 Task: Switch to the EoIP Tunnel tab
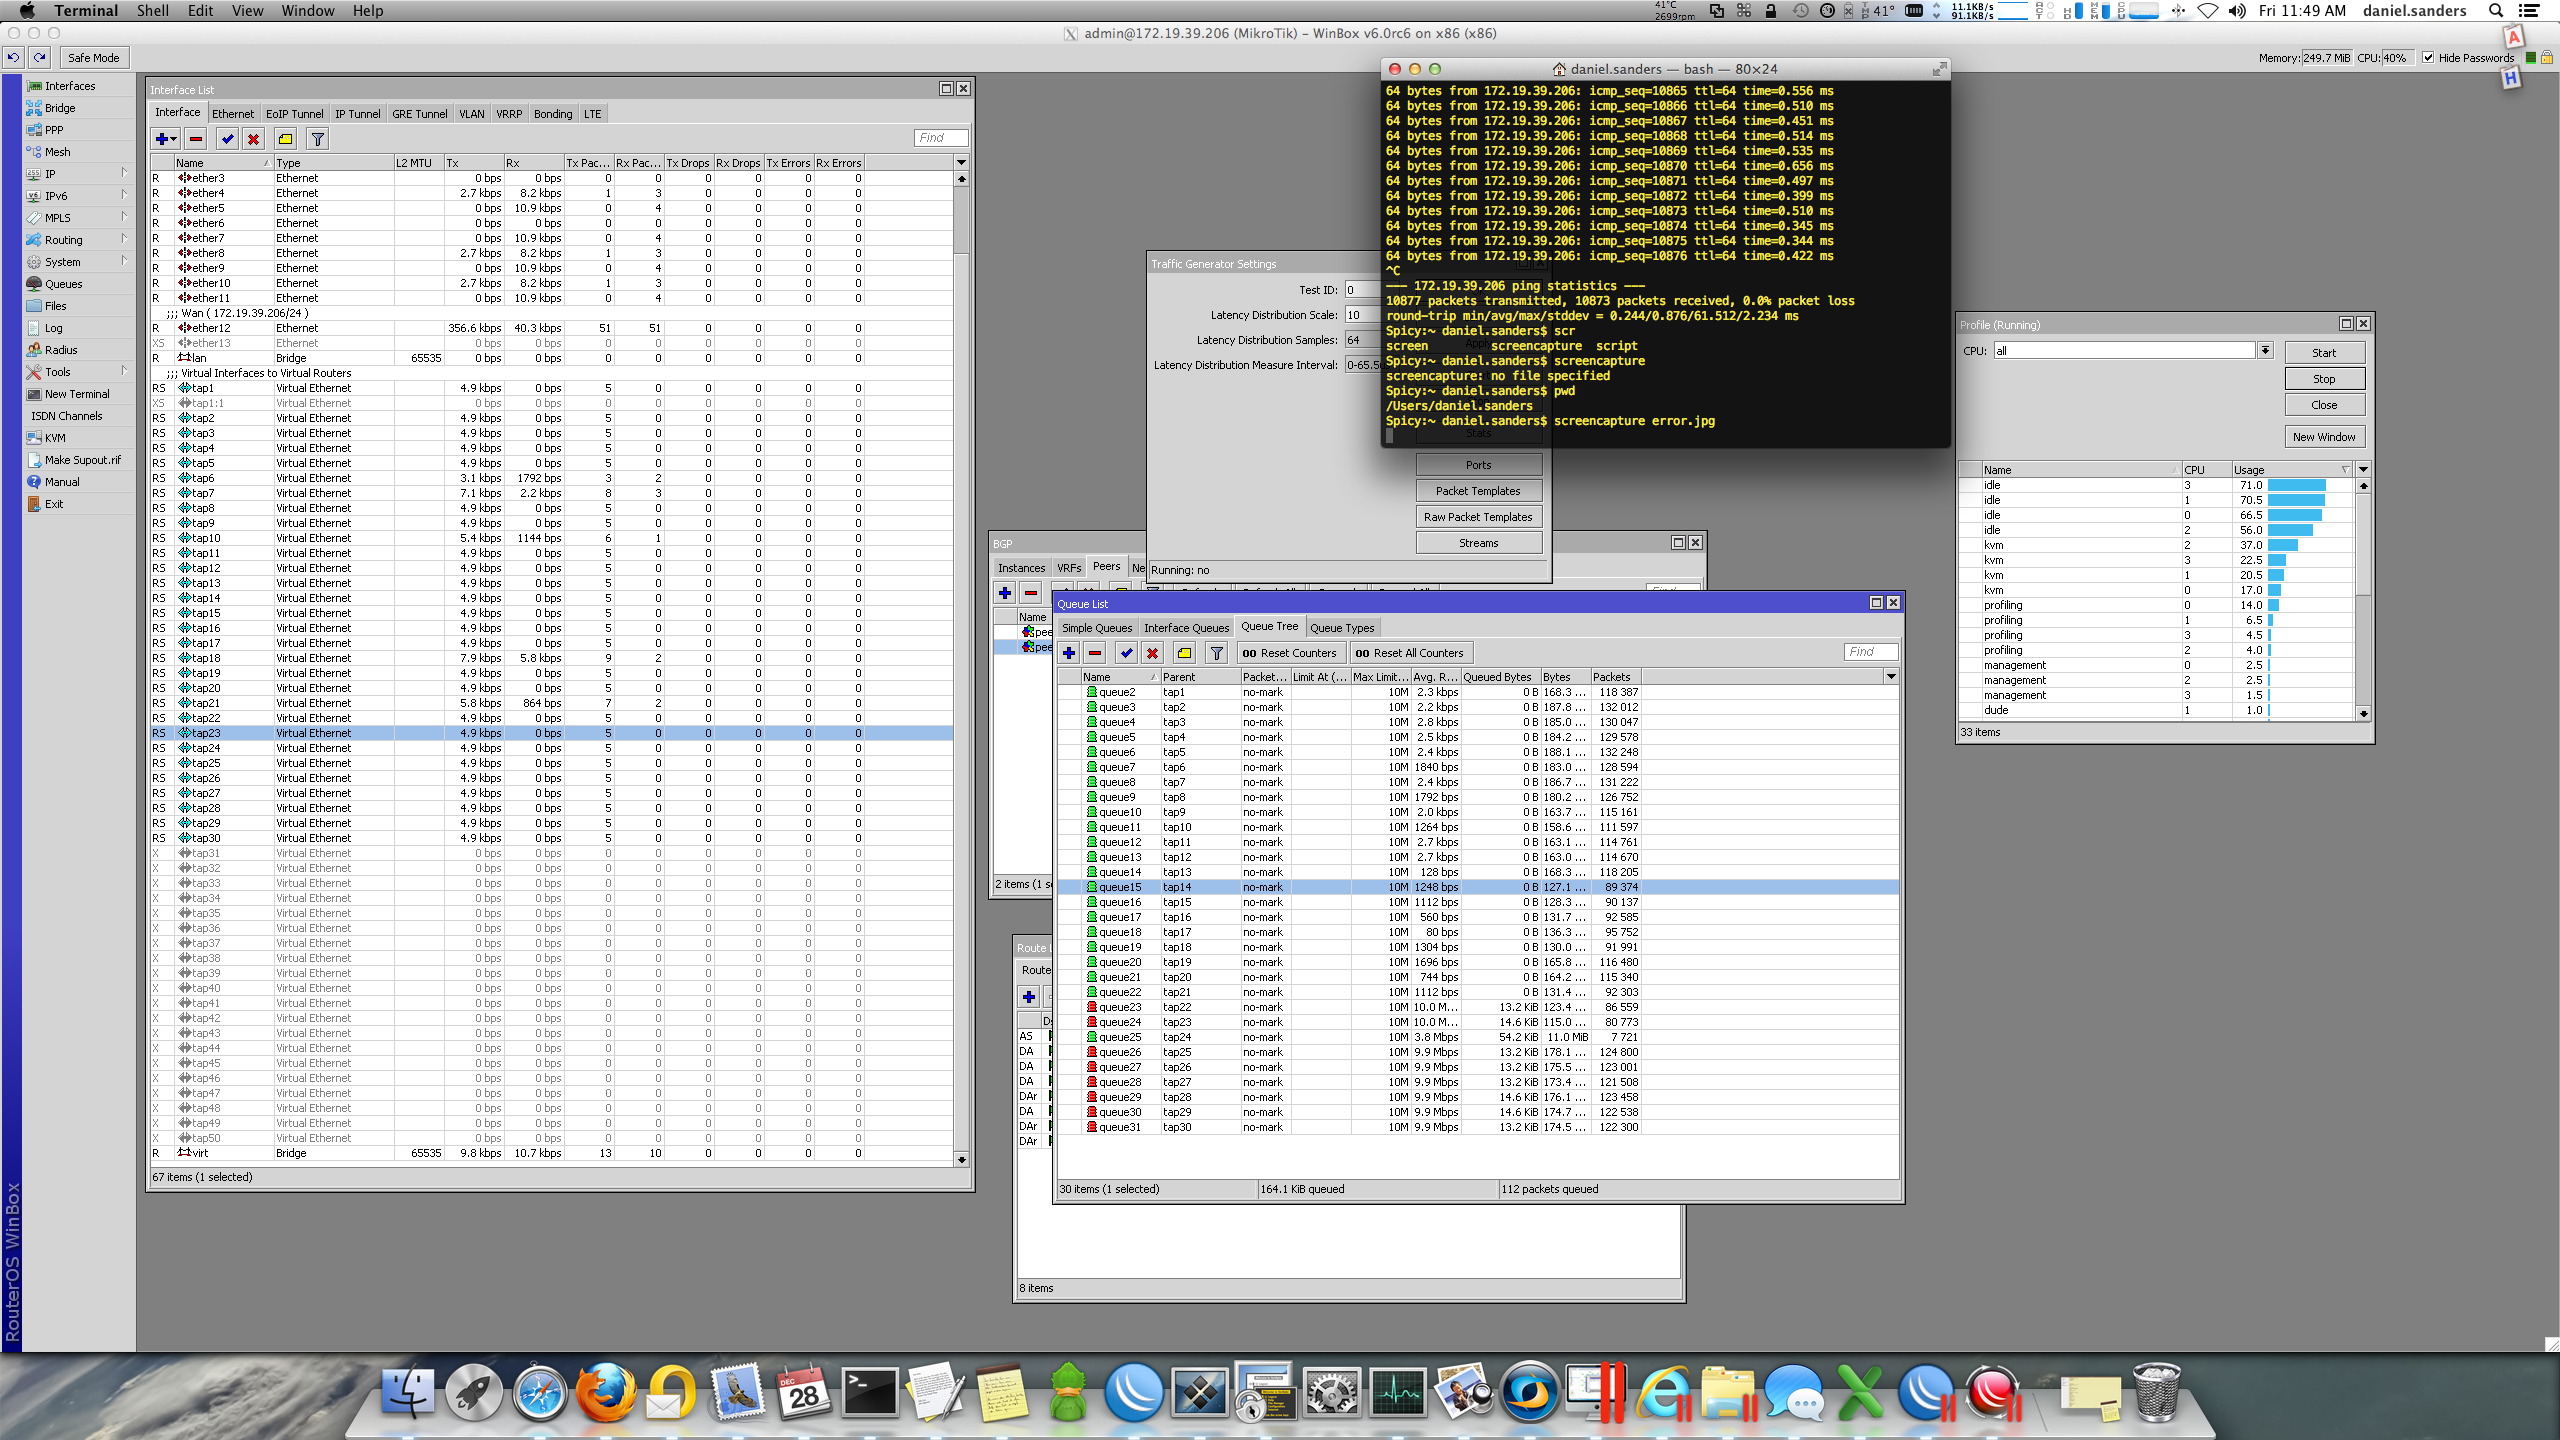coord(295,114)
